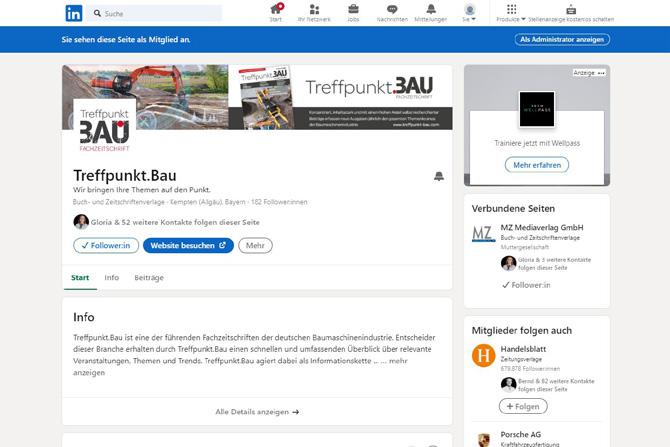Click Folgen button for Handelsblatt
Viewport: 670px width, 447px height.
[523, 406]
